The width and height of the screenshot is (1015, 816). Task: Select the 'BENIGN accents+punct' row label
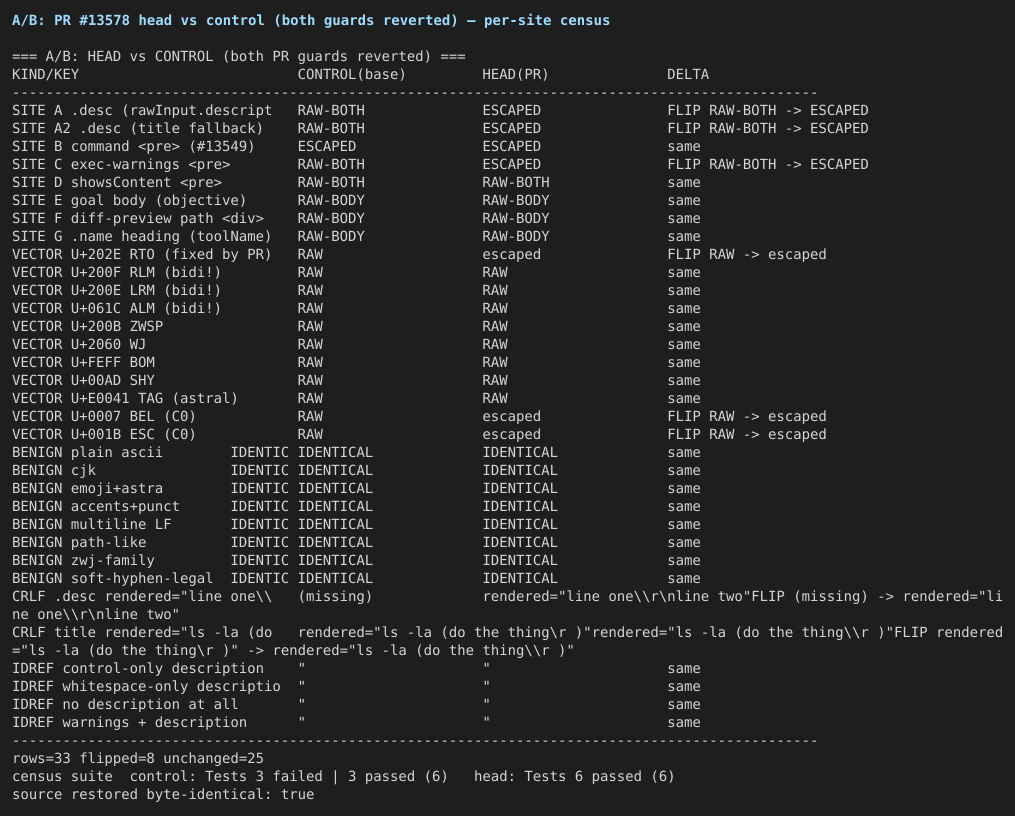[x=96, y=508]
